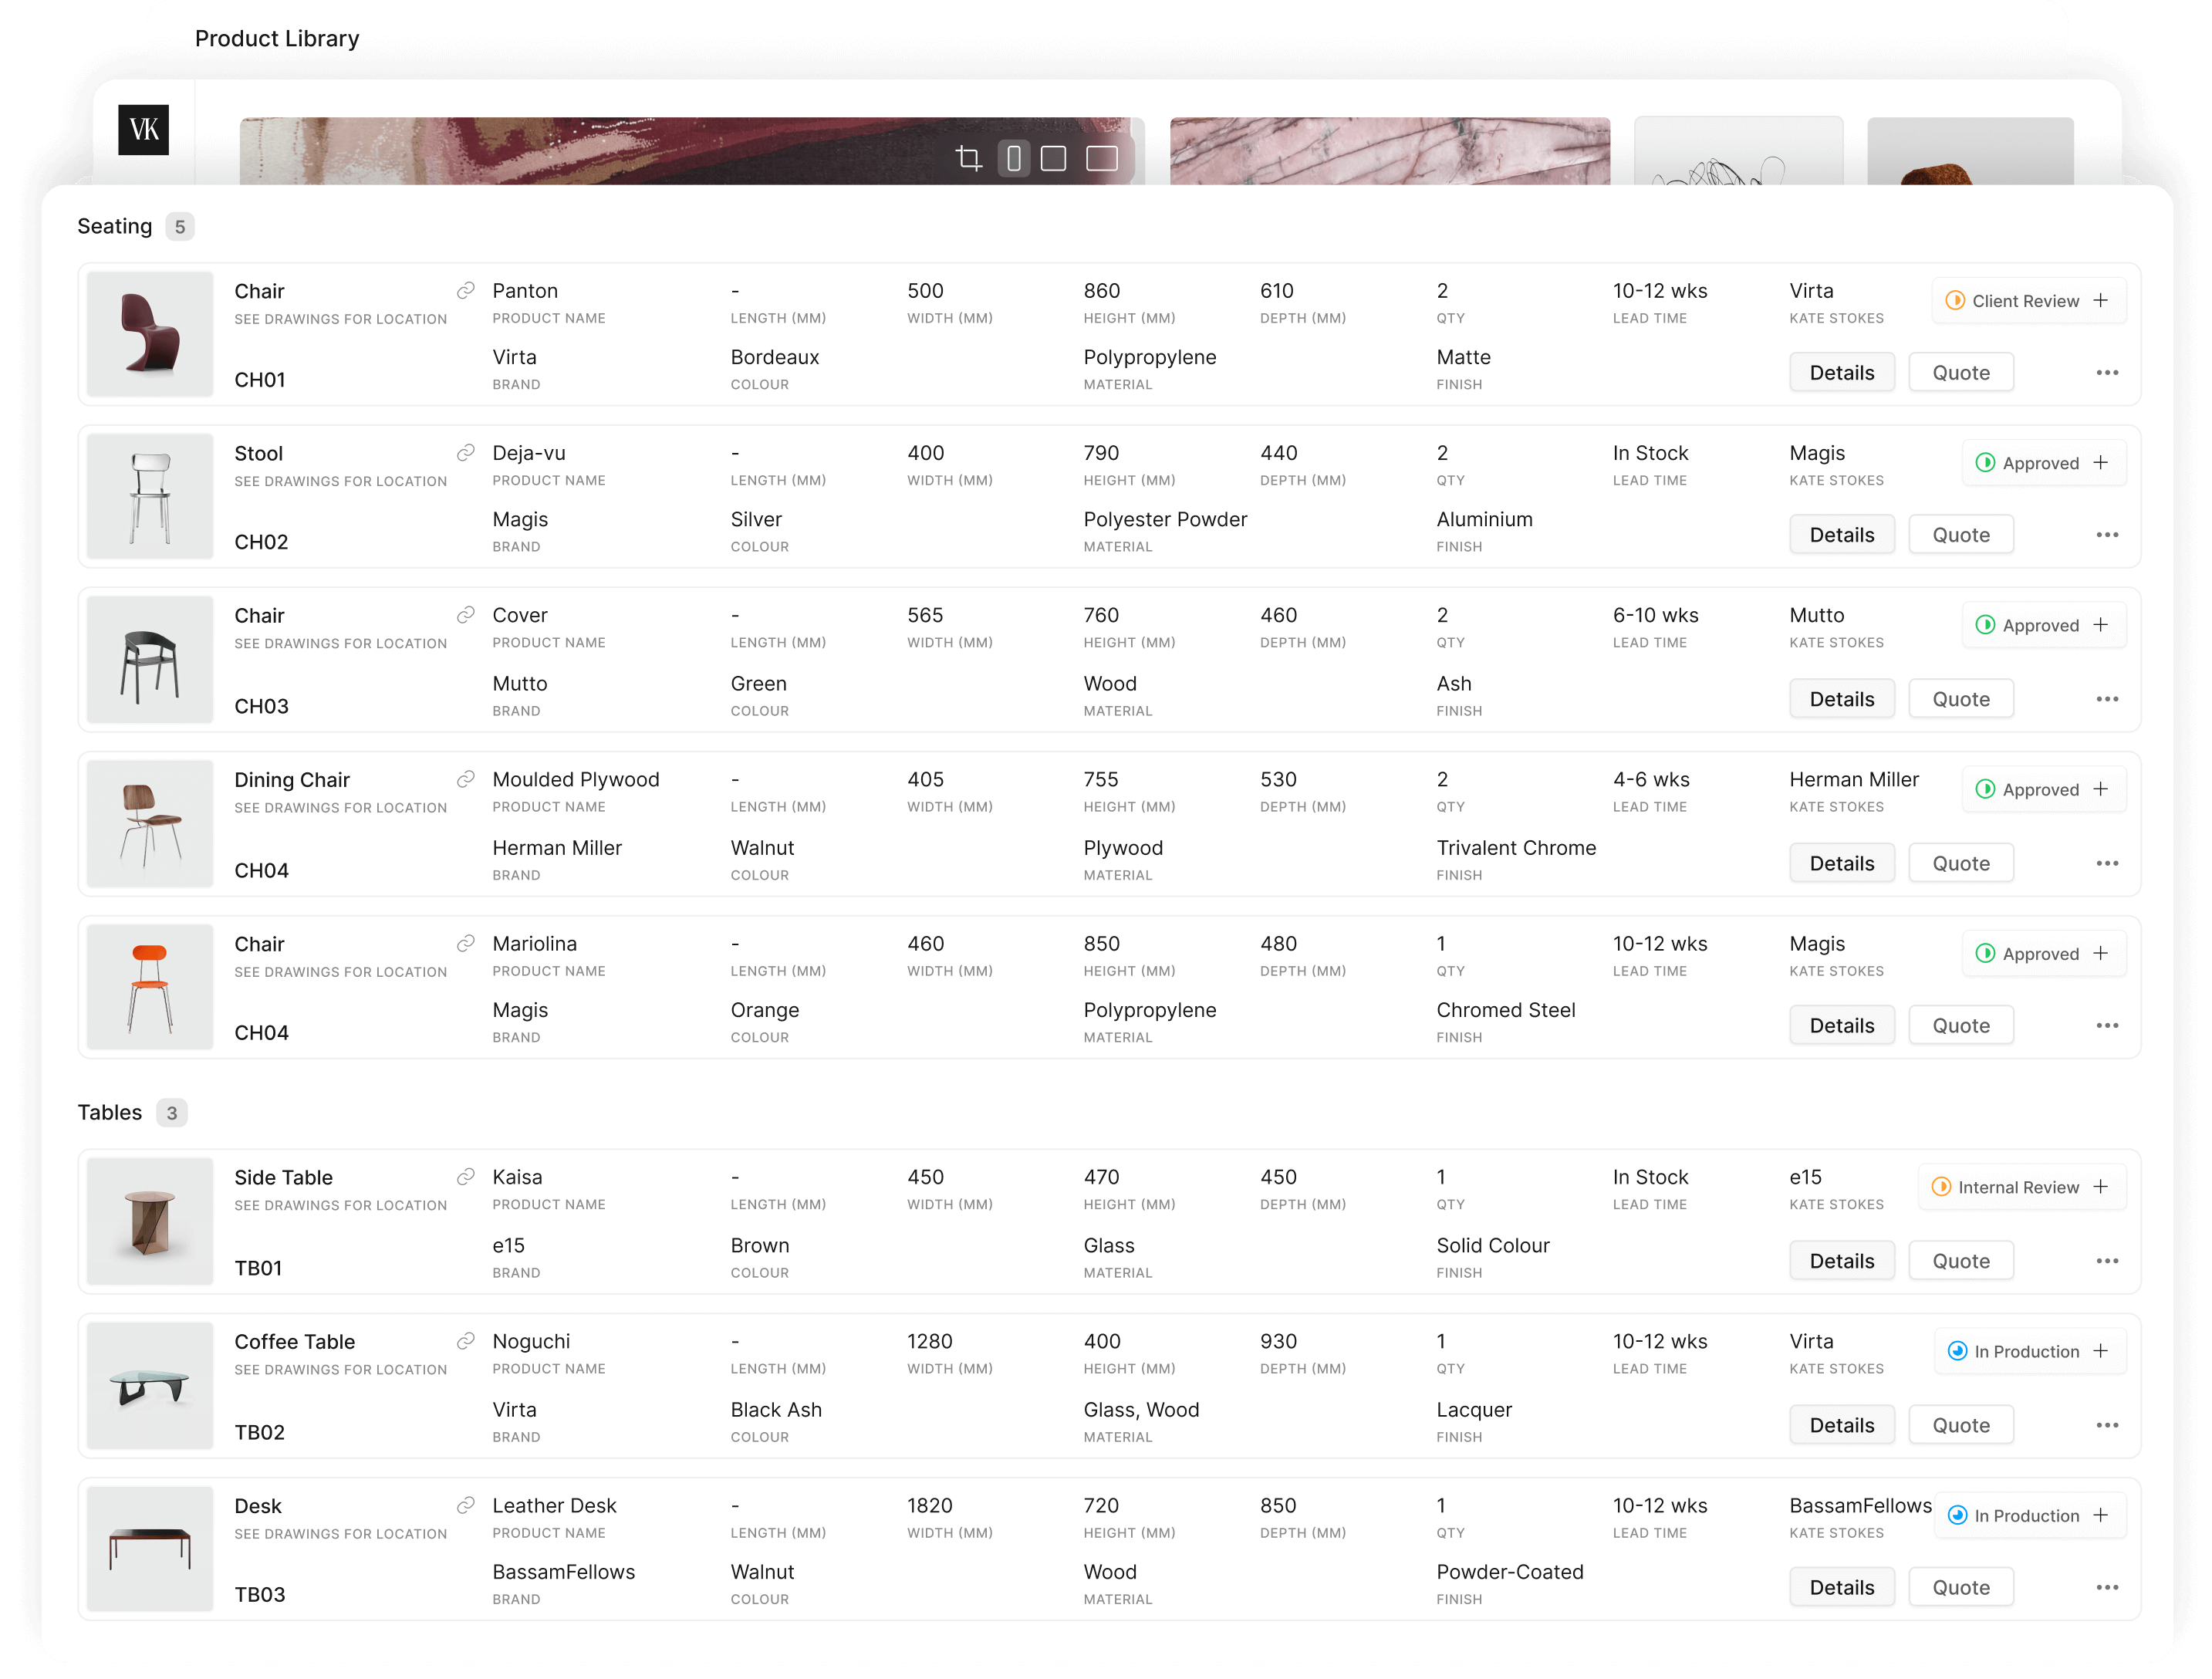Click the plus icon next to Approved on CH04 Mariolina
The image size is (2212, 1679).
point(2101,952)
